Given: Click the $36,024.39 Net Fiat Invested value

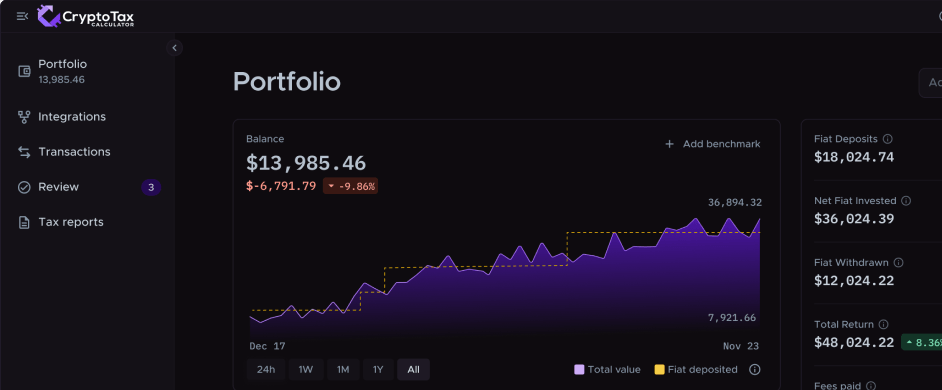Looking at the screenshot, I should 854,219.
